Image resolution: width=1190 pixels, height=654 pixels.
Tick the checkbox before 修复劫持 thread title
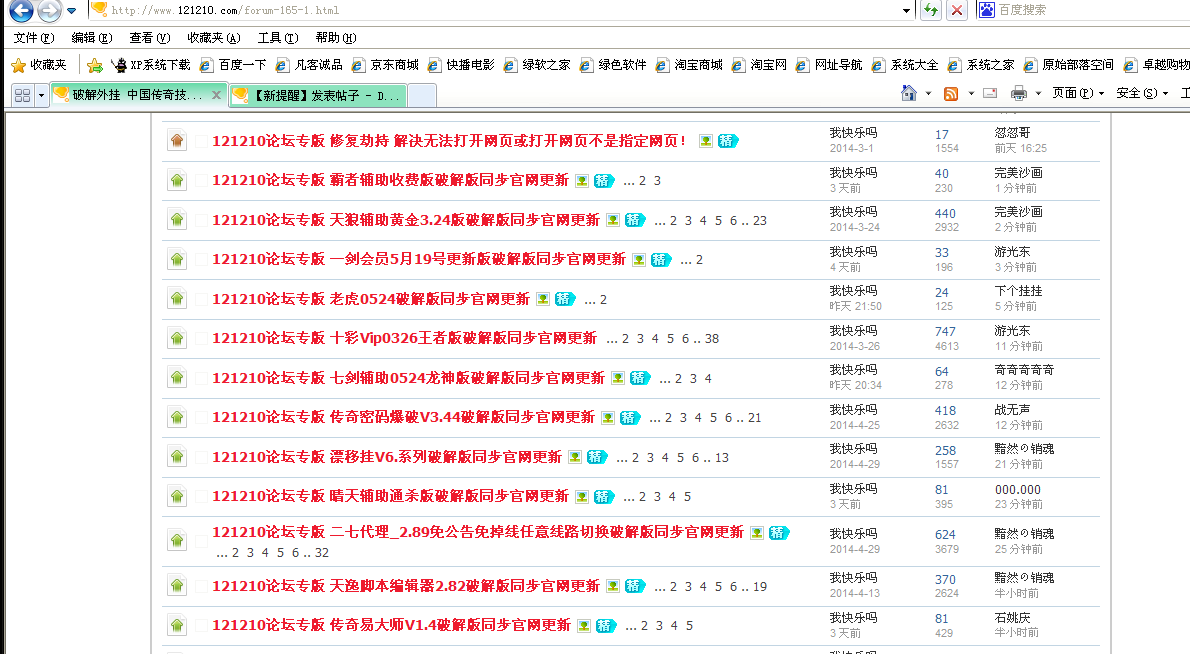tap(201, 141)
